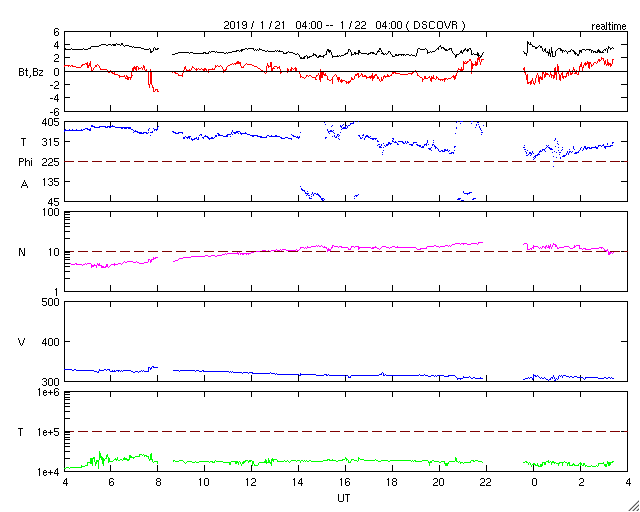Click the '12' hour label on the UT axis
The width and height of the screenshot is (640, 512).
pyautogui.click(x=251, y=482)
